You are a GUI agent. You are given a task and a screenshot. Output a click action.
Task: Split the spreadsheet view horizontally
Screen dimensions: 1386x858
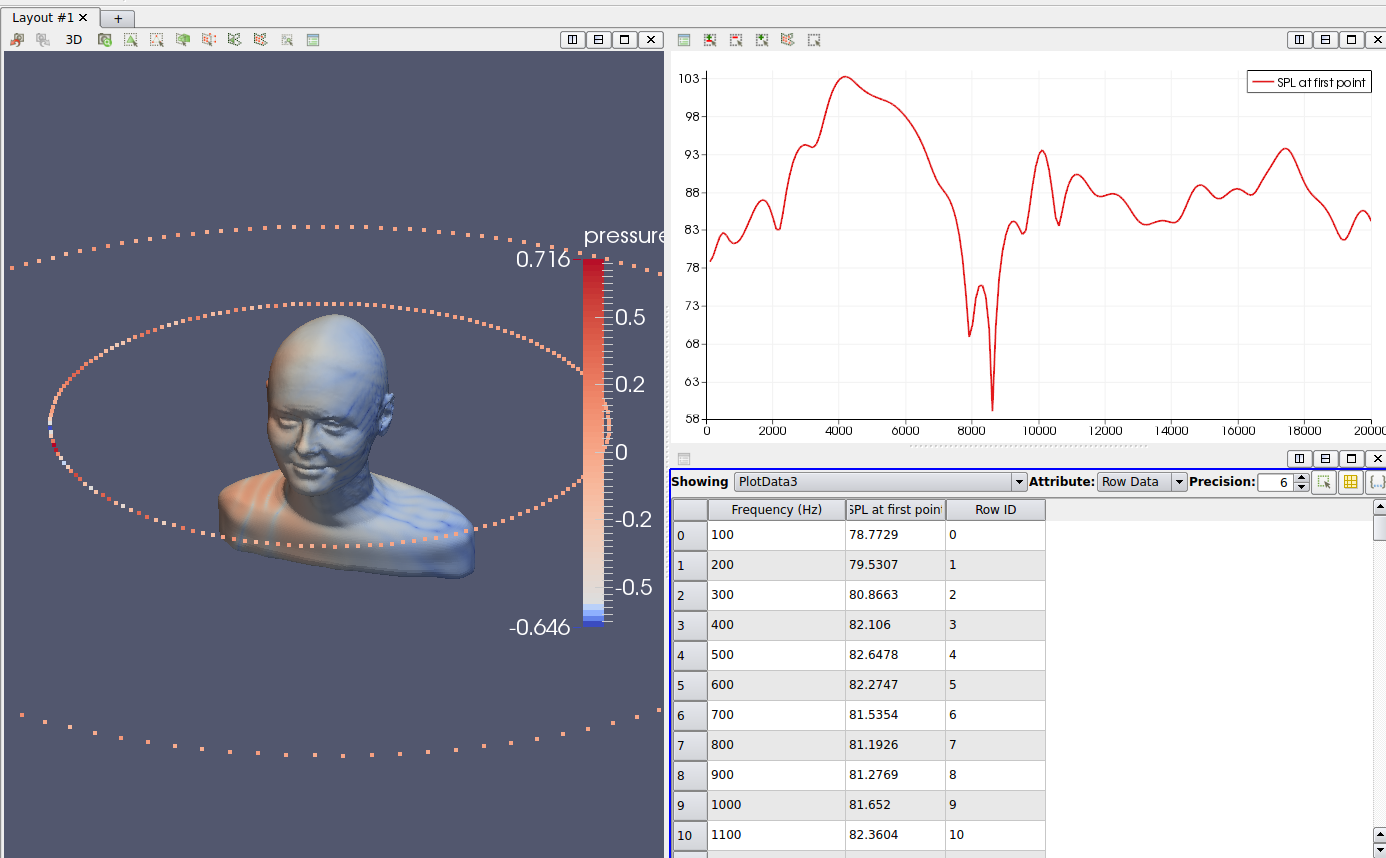click(1299, 459)
